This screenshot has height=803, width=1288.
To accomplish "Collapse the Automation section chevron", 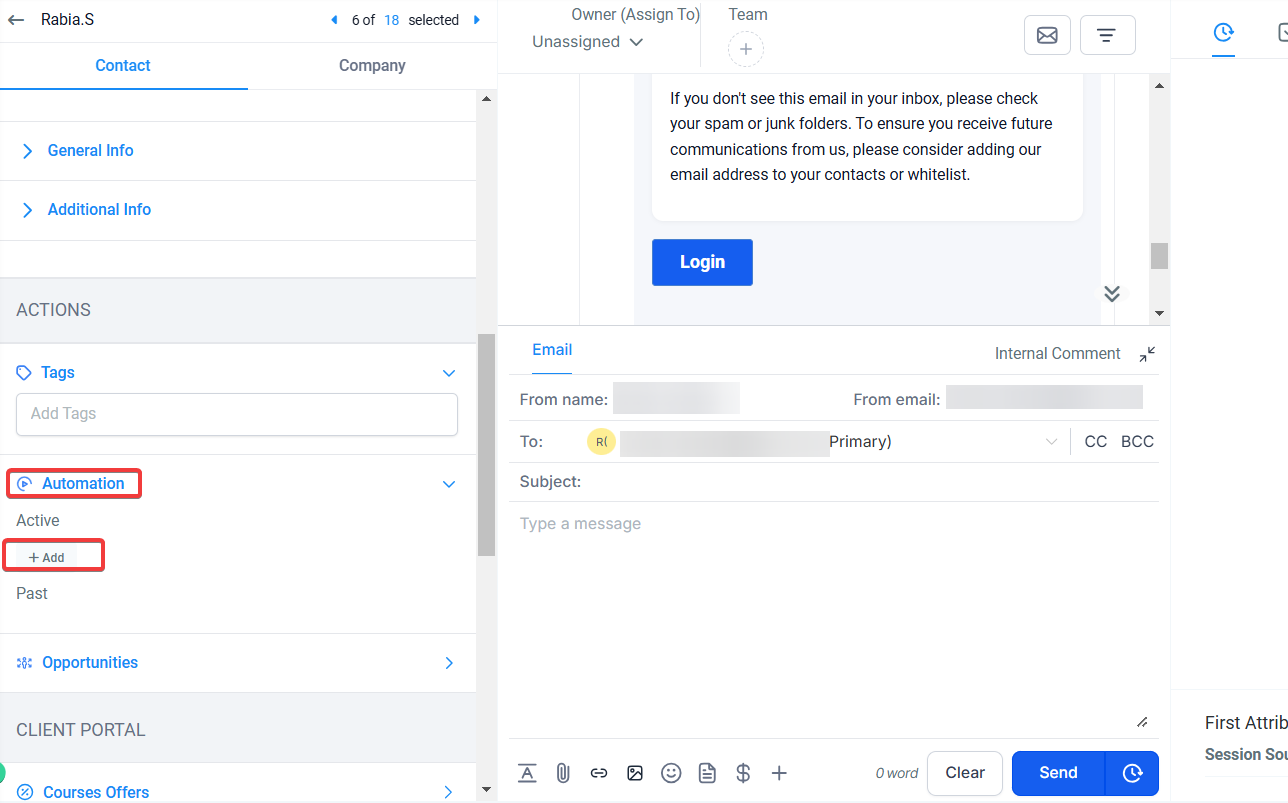I will pyautogui.click(x=449, y=484).
